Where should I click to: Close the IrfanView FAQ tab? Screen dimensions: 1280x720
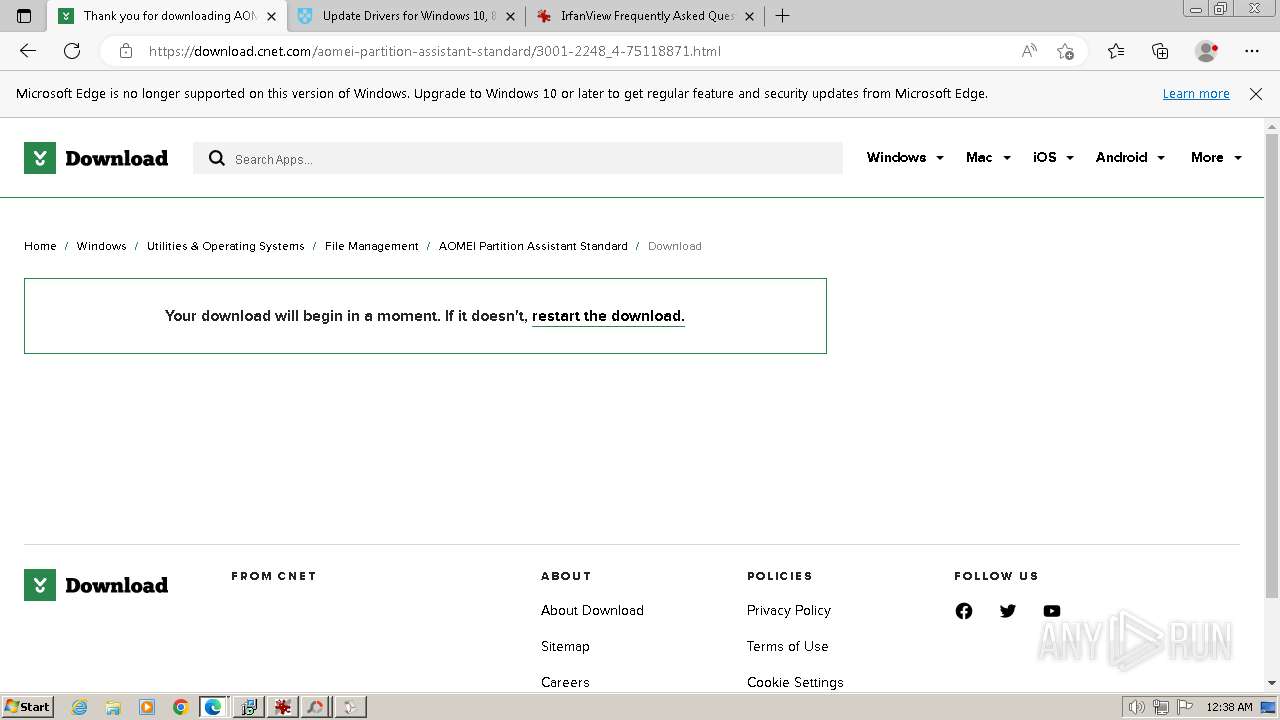pos(749,16)
